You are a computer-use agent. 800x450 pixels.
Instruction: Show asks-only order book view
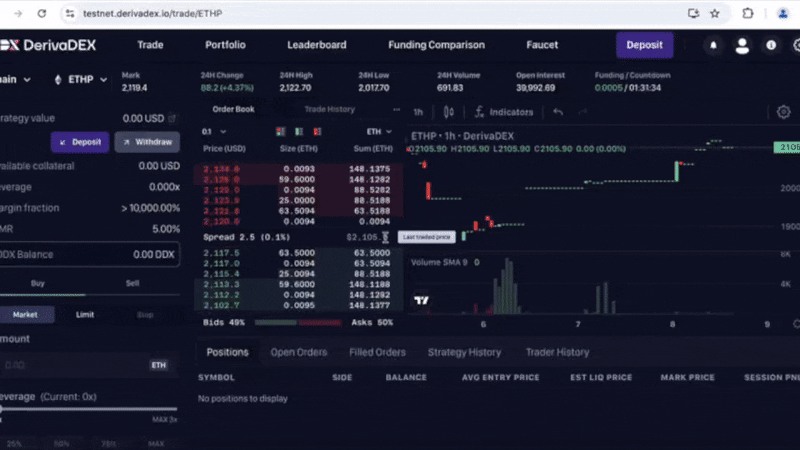(x=317, y=132)
